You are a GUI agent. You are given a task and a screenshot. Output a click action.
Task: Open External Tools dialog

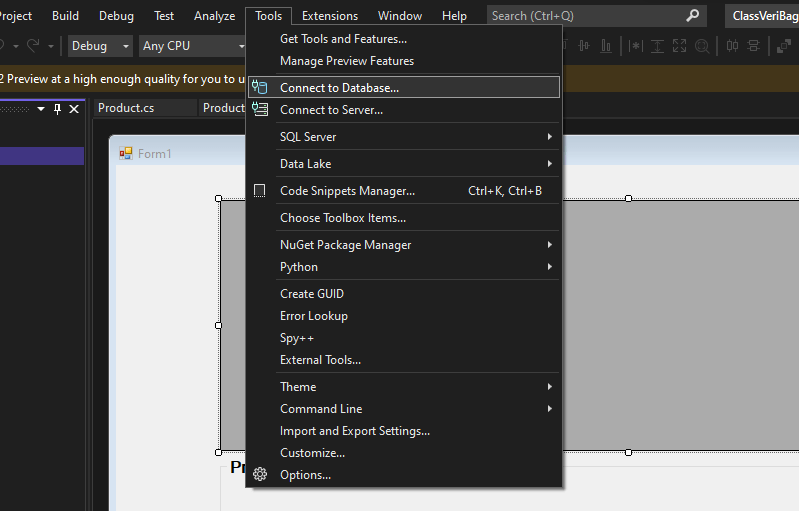(404, 360)
